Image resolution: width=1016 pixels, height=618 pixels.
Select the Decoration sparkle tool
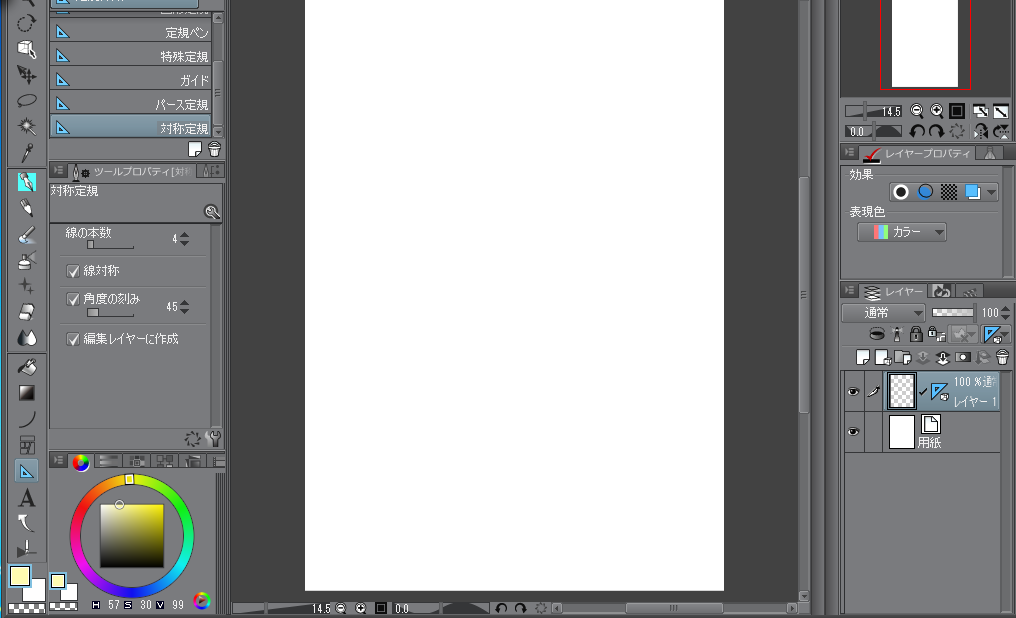(26, 286)
